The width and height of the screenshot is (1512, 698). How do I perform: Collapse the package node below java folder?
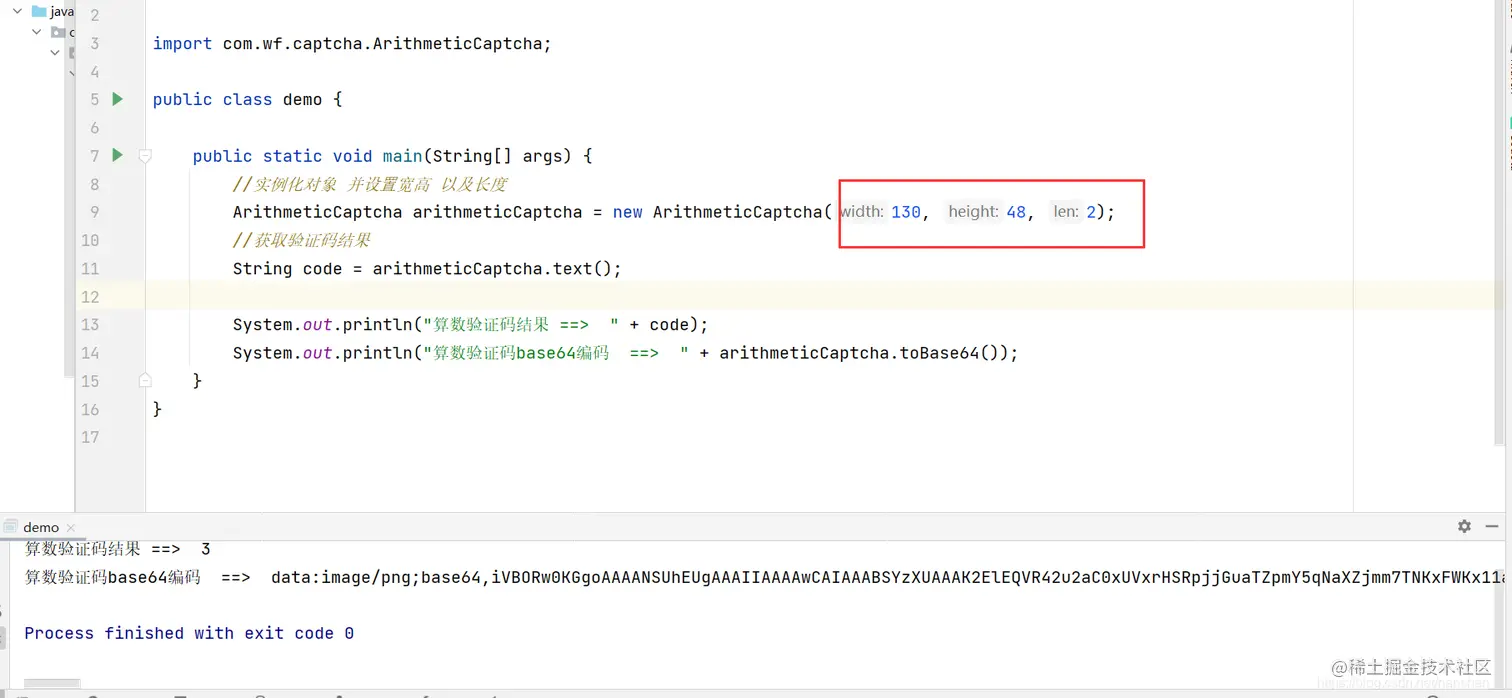click(x=37, y=32)
